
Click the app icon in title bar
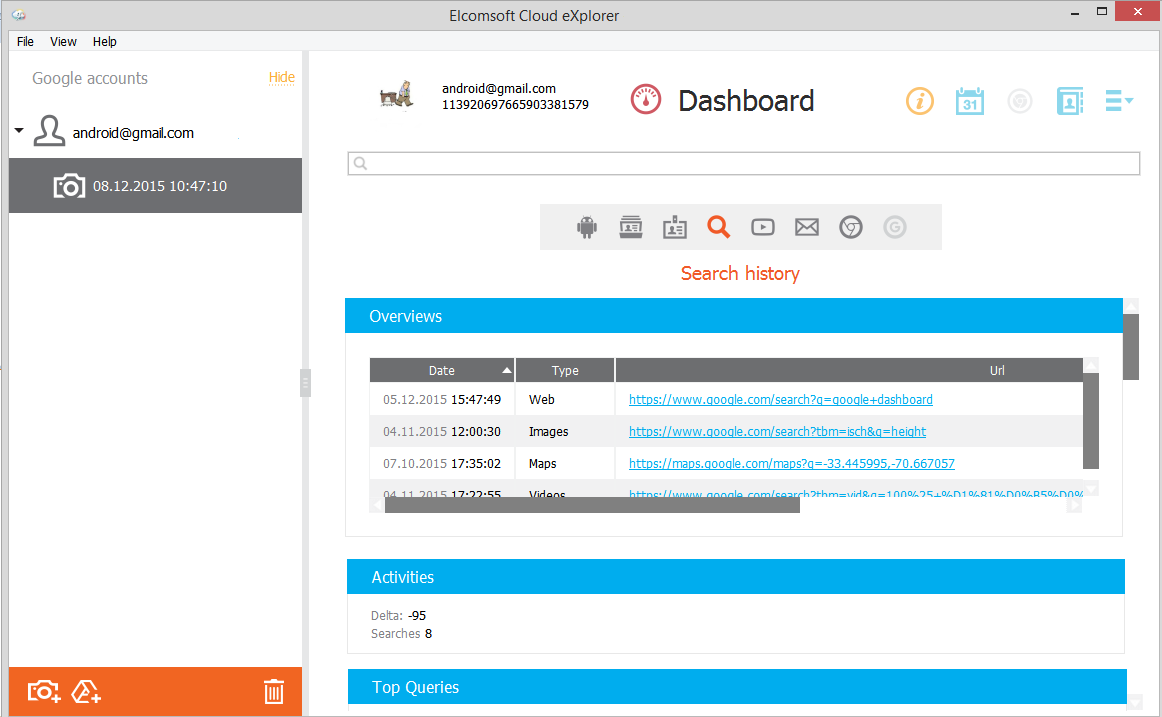19,15
